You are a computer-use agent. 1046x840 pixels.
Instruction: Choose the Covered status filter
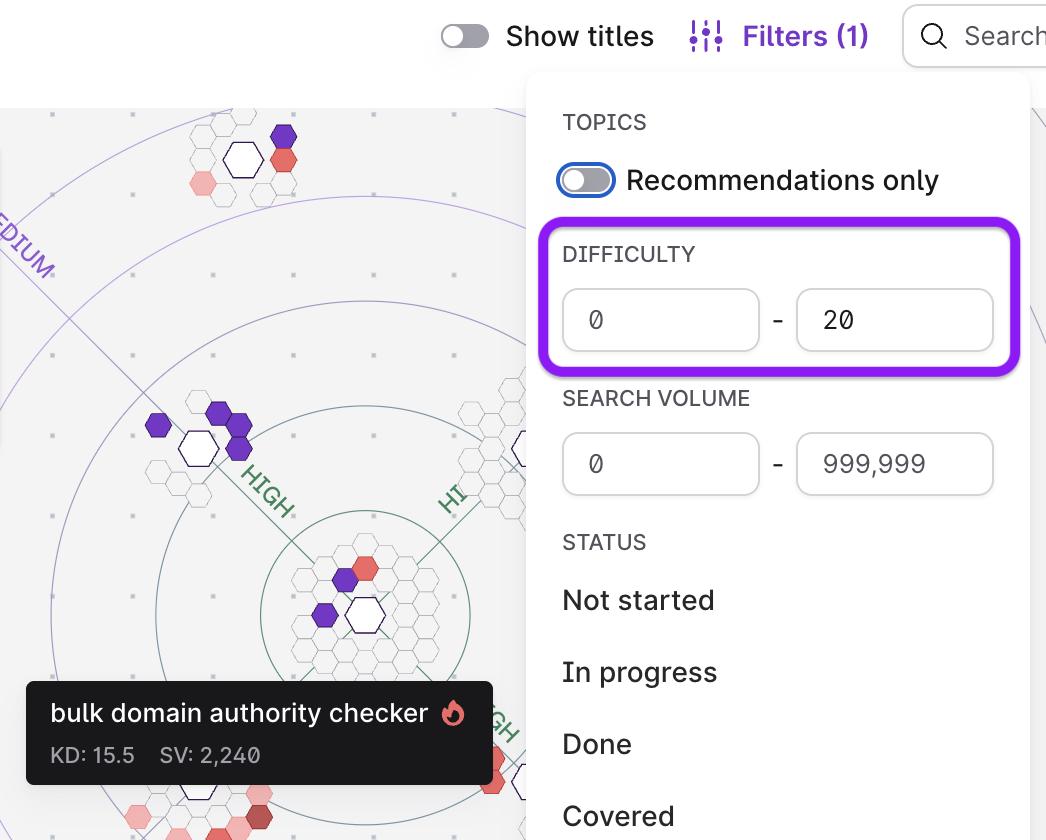[618, 816]
